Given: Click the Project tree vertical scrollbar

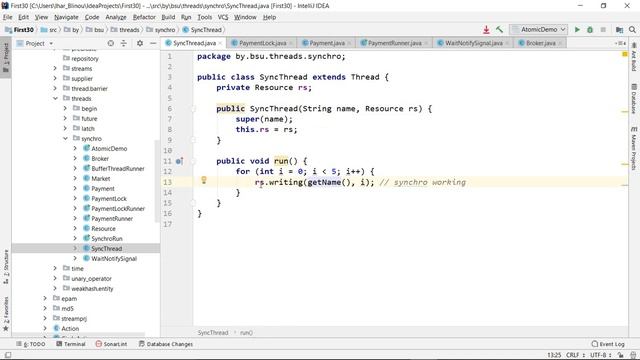Looking at the screenshot, I should click(x=157, y=181).
